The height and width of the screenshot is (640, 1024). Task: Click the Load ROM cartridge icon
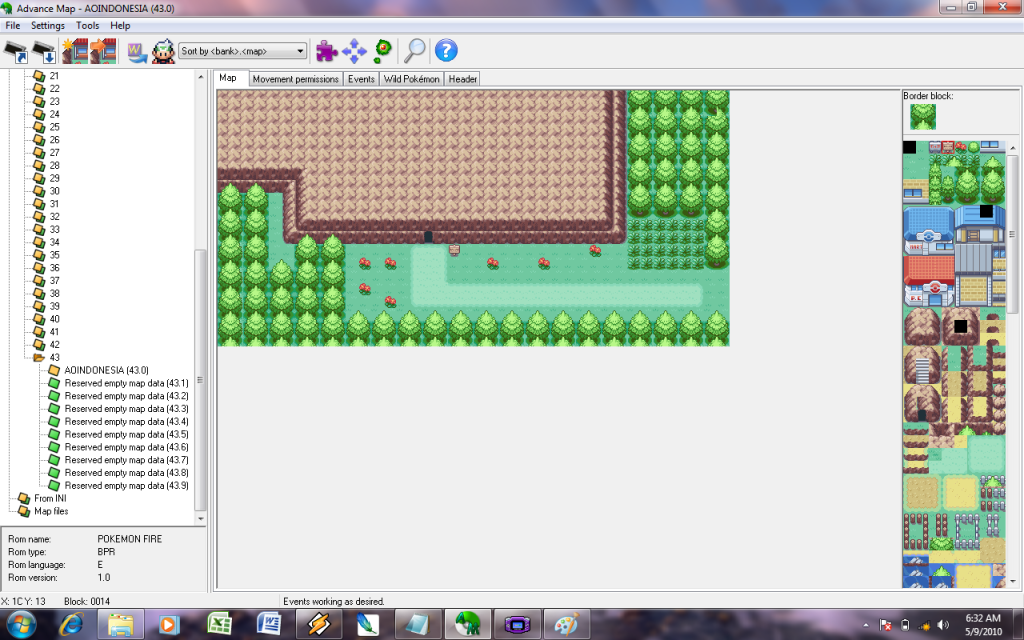tap(16, 51)
